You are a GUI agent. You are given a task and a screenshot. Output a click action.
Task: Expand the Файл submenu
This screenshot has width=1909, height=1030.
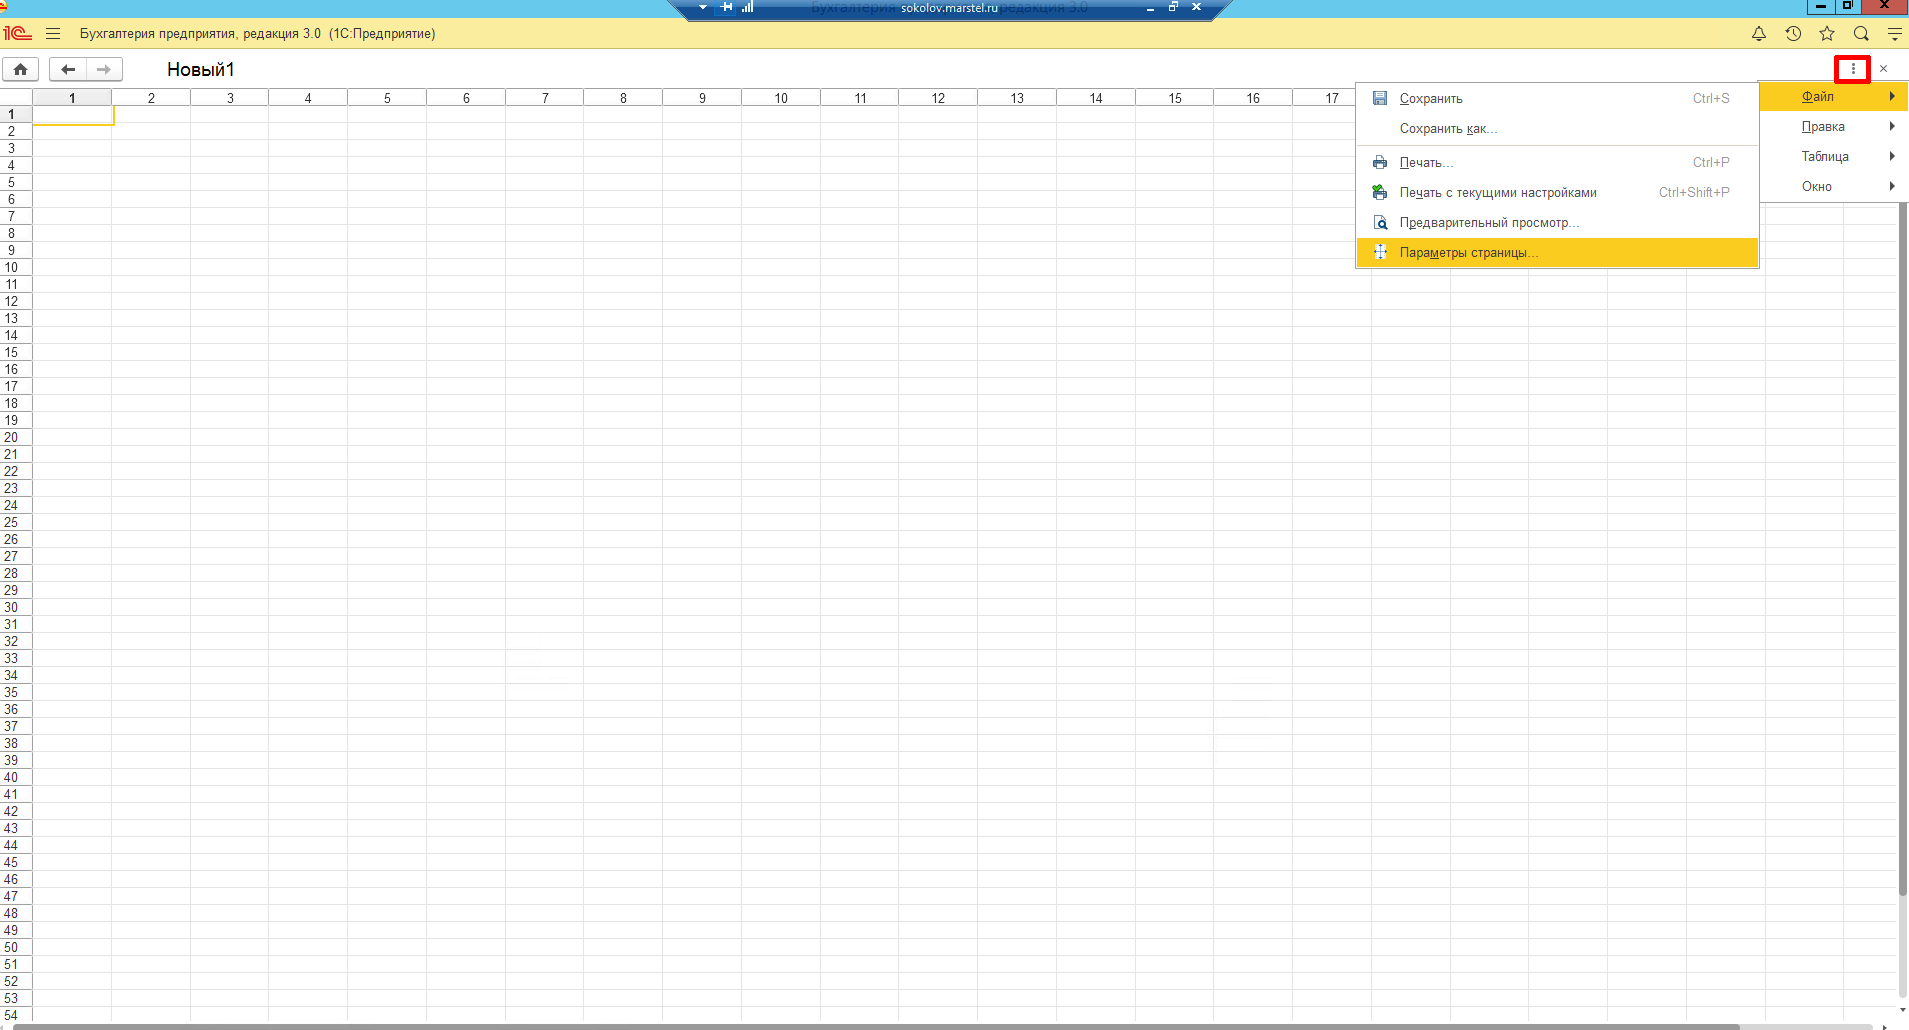tap(1834, 96)
